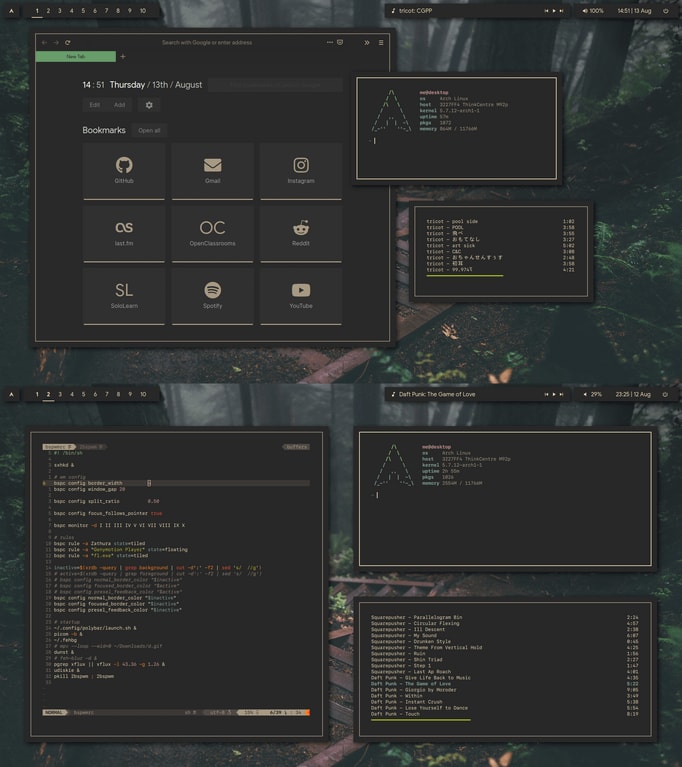Click the line bspc config split_ratio

[x=107, y=501]
